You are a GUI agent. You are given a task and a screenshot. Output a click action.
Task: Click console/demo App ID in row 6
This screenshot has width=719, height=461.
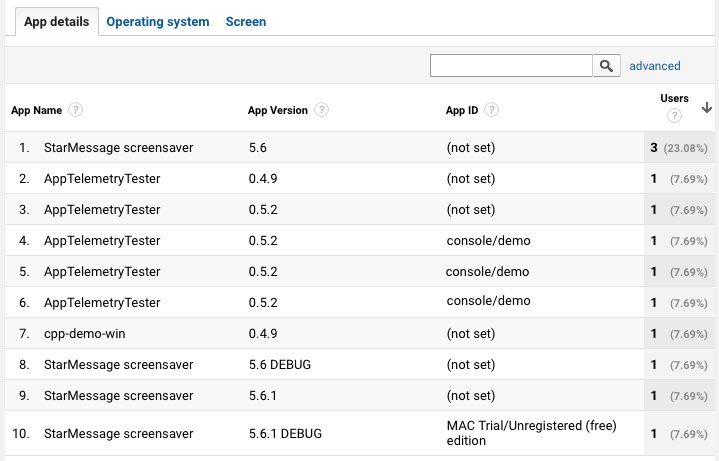[488, 300]
